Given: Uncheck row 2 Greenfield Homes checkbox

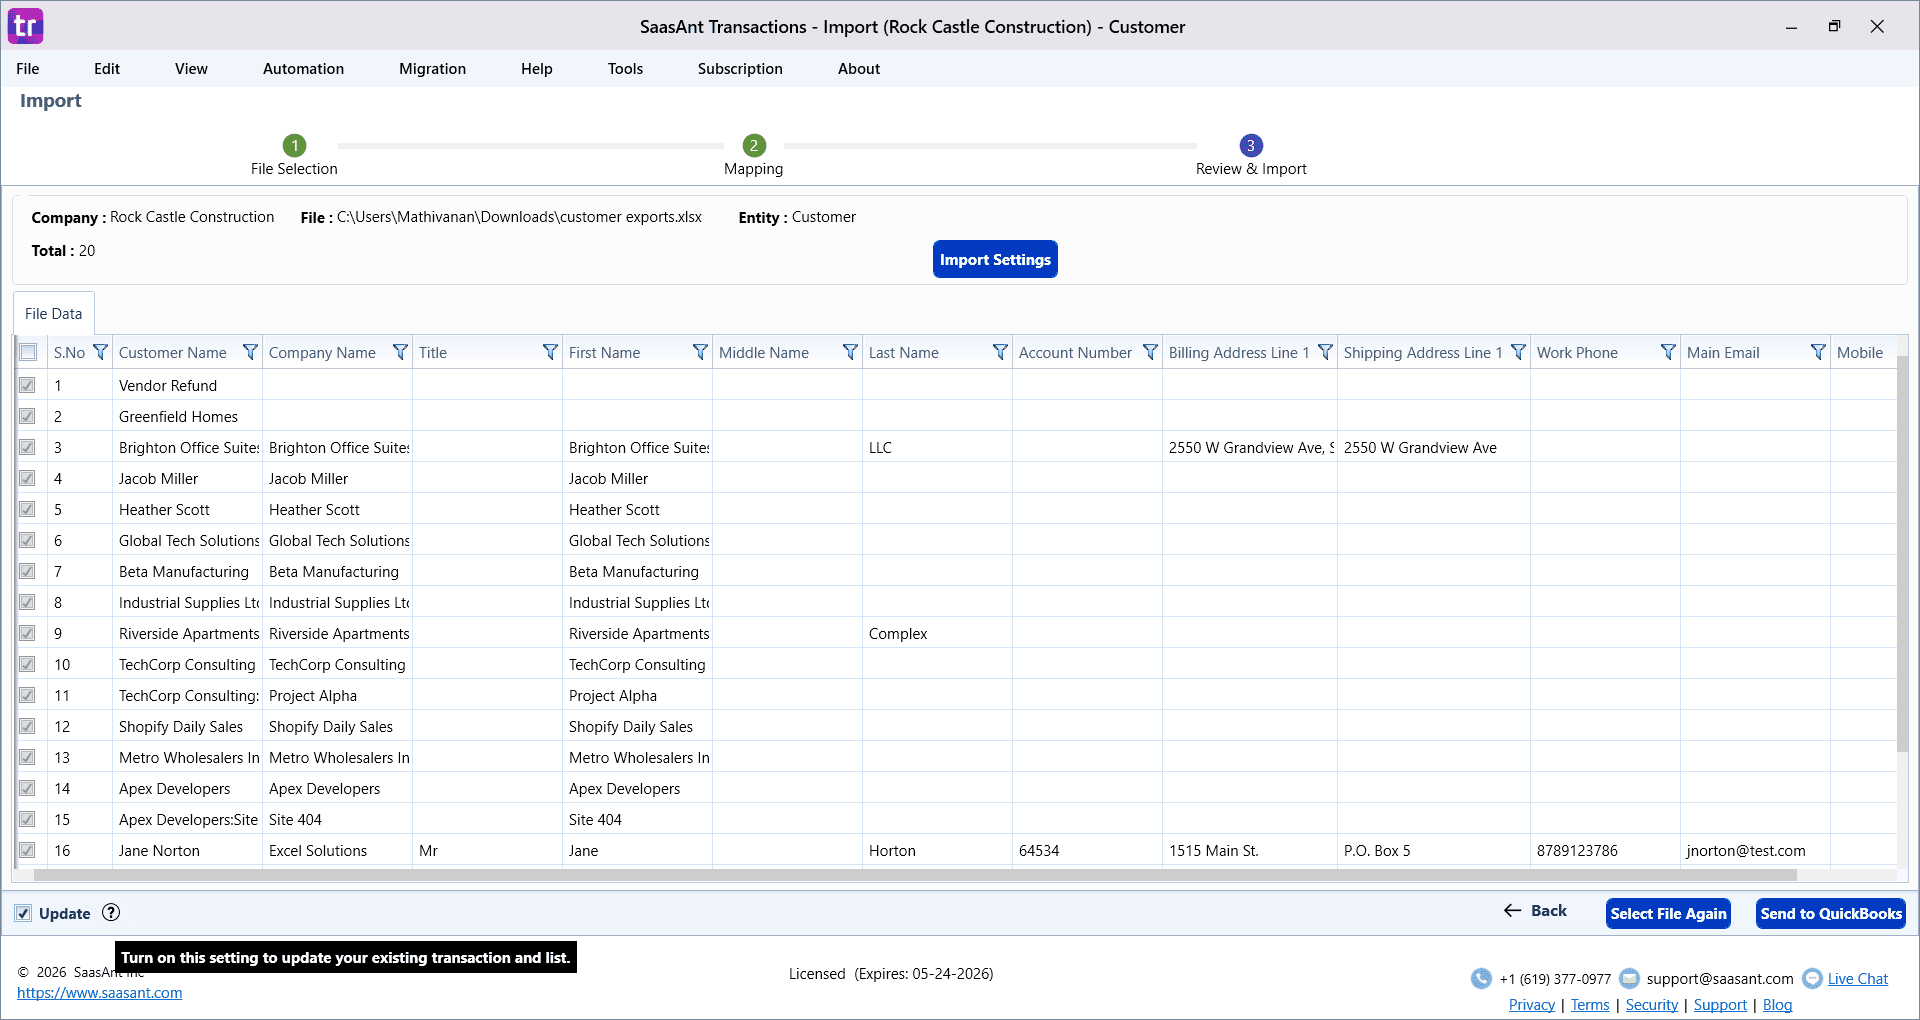Looking at the screenshot, I should (x=27, y=416).
